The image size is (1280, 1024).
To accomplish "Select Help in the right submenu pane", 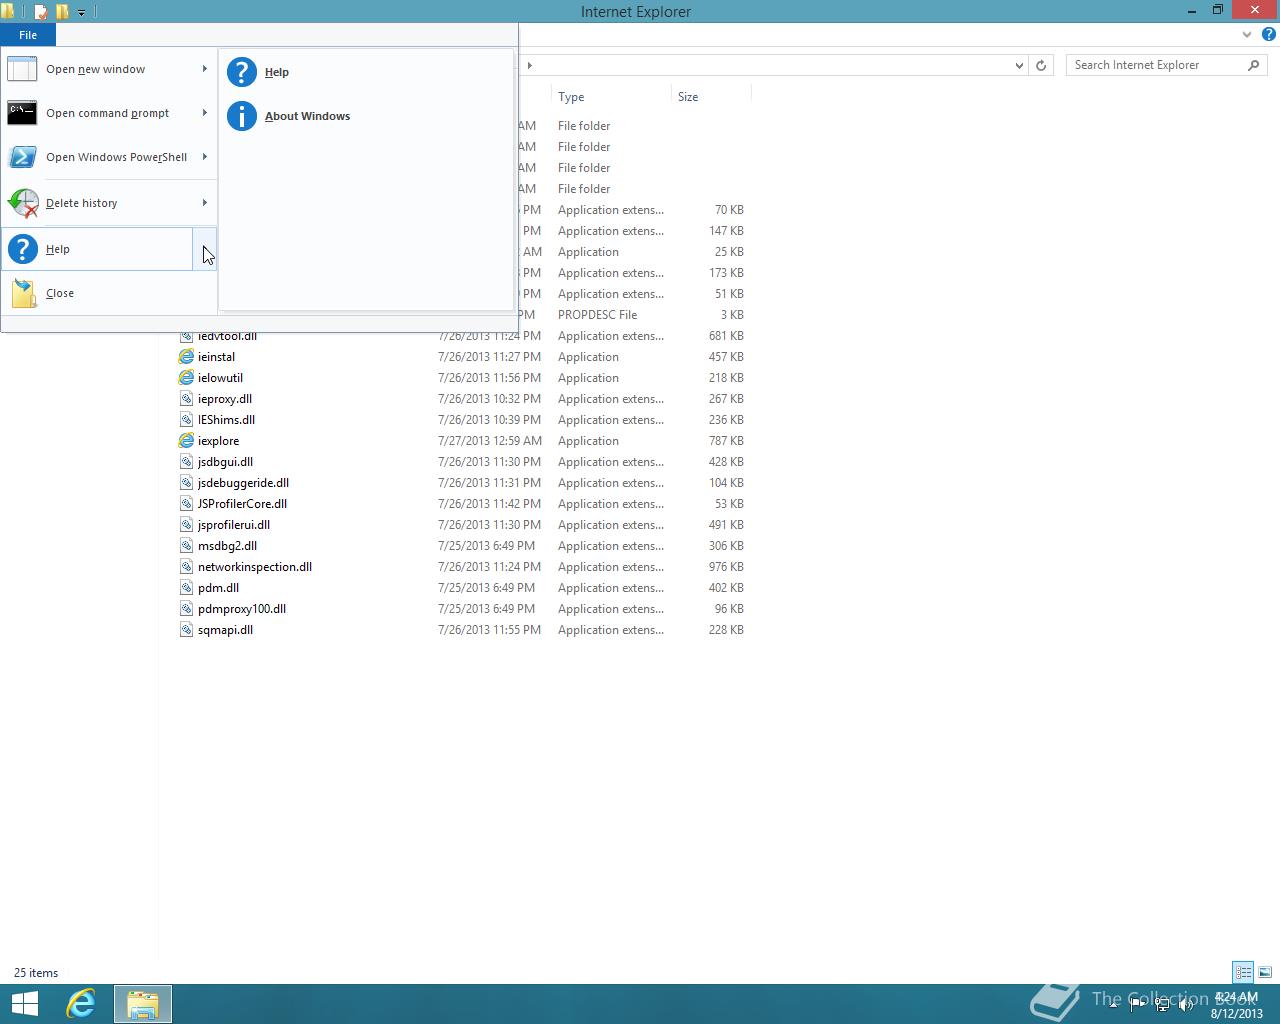I will pyautogui.click(x=366, y=72).
